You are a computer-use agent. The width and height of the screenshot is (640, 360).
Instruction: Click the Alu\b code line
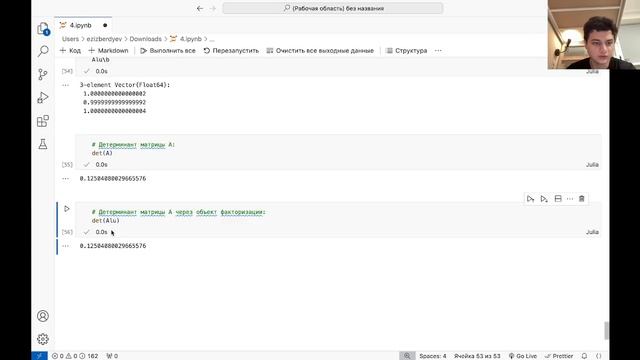click(x=100, y=60)
